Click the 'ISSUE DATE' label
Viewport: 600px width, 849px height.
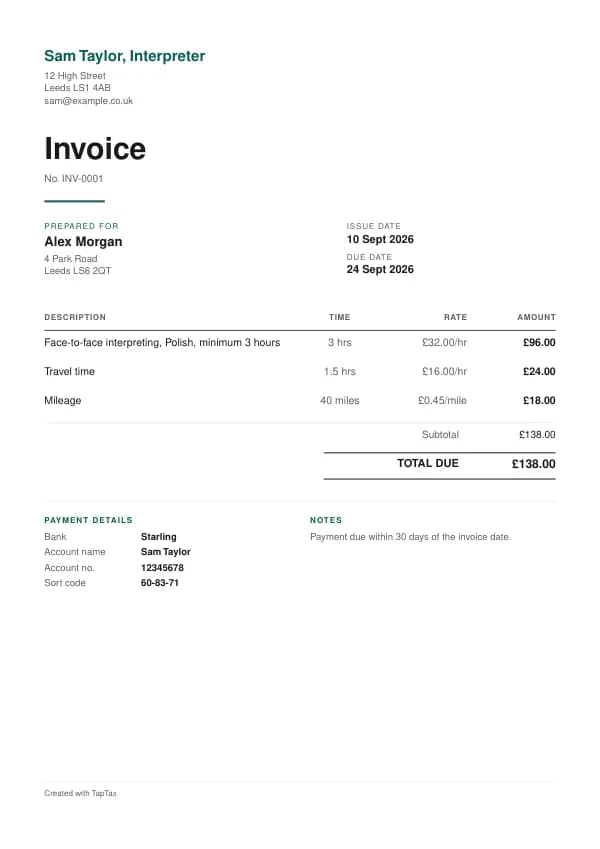coord(374,226)
